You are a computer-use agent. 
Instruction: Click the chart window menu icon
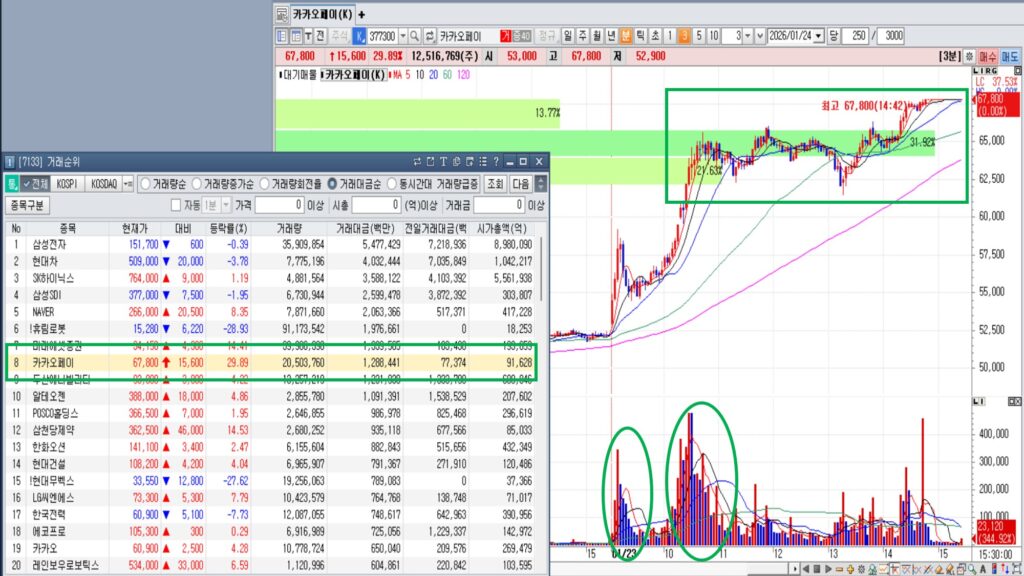pyautogui.click(x=283, y=14)
